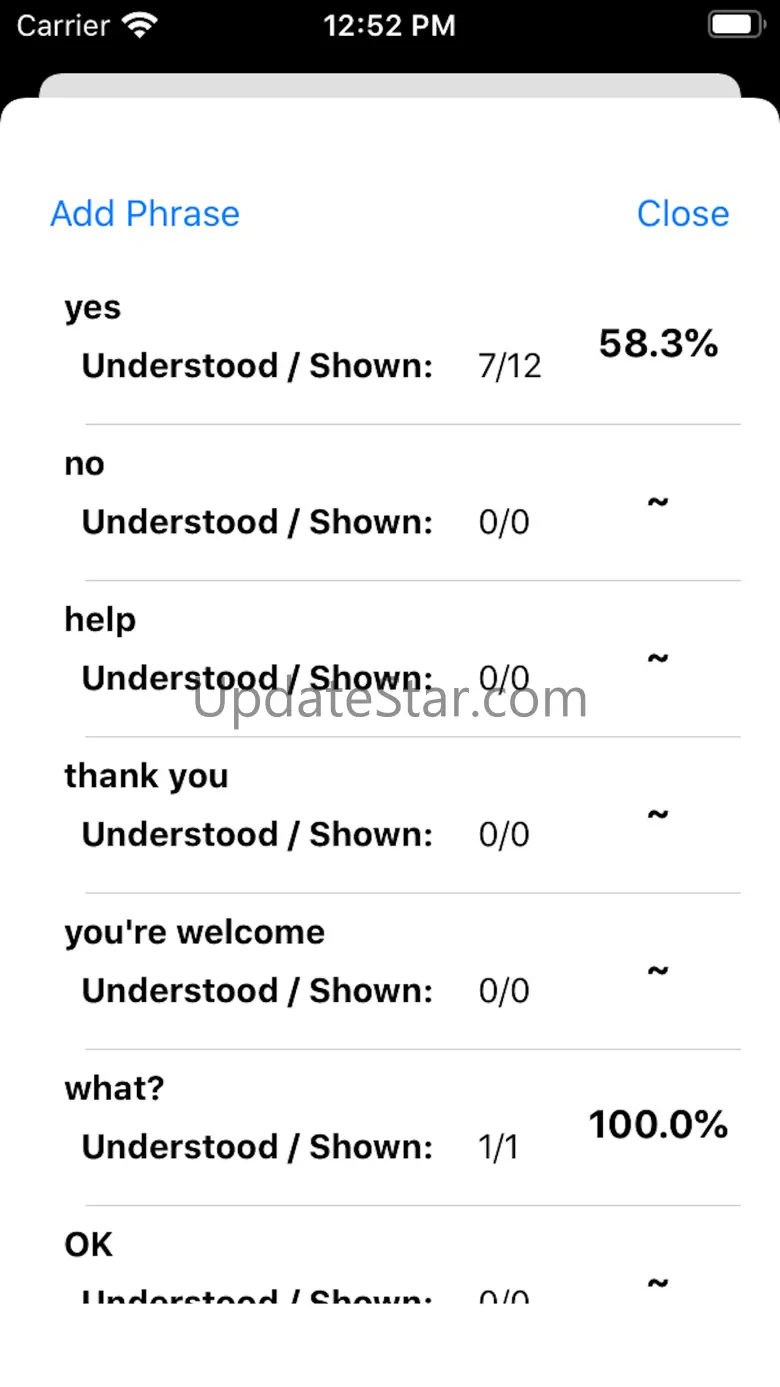780x1387 pixels.
Task: Select the 'yes' phrase row
Action: tap(390, 346)
